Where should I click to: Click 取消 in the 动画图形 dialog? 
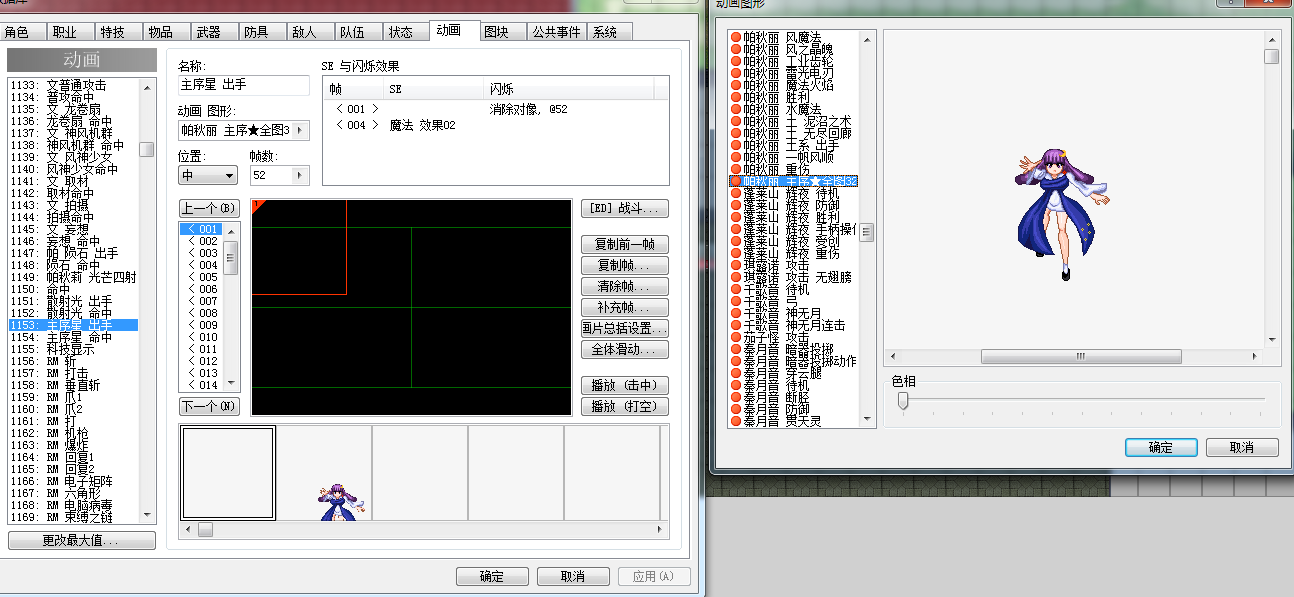tap(1242, 447)
